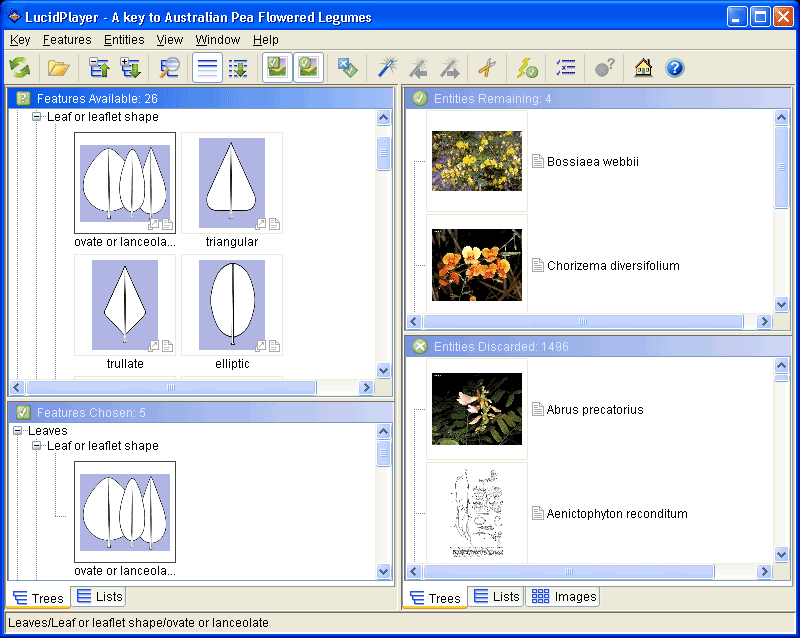
Task: Select Abrus precatorius in discarded entities
Action: 594,410
